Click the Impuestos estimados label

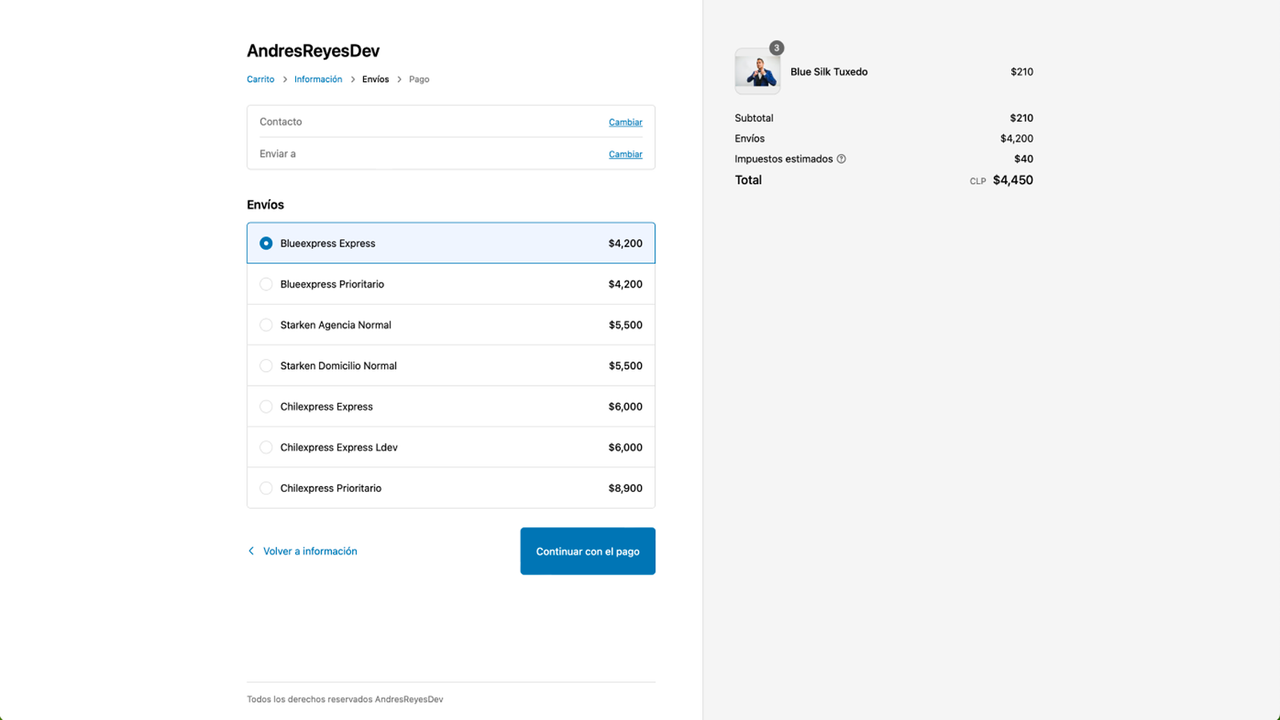784,159
